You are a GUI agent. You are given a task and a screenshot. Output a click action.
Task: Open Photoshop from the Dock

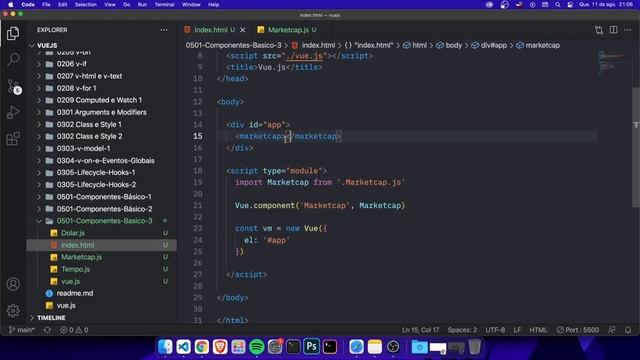pyautogui.click(x=311, y=347)
